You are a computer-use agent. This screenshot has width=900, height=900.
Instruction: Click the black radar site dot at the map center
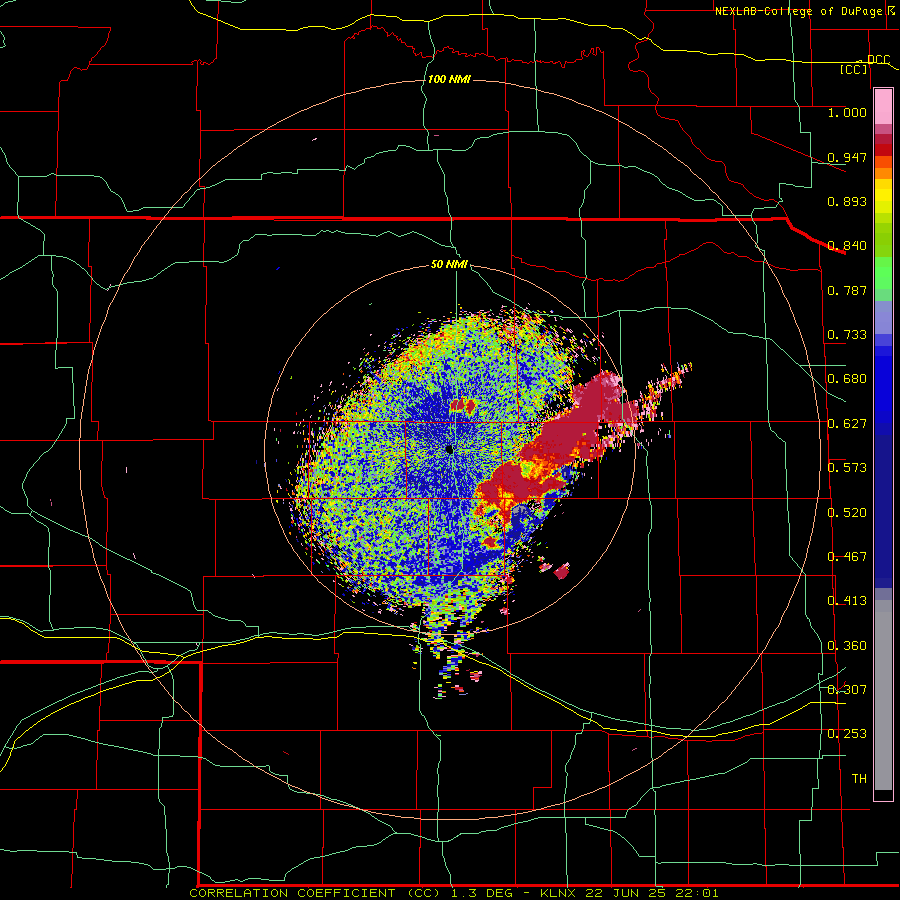[x=449, y=449]
